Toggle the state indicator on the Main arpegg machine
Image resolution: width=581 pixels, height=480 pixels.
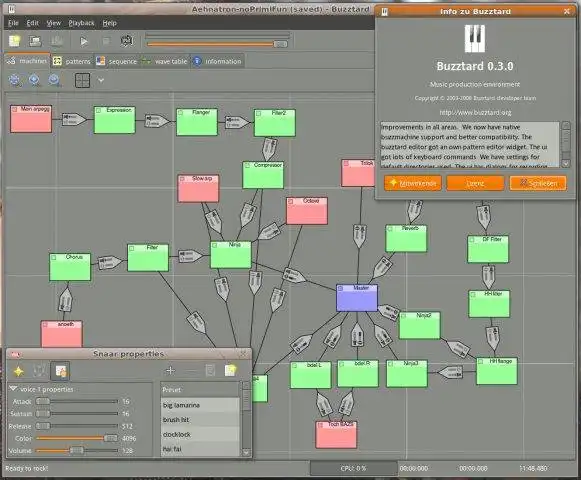pyautogui.click(x=14, y=109)
